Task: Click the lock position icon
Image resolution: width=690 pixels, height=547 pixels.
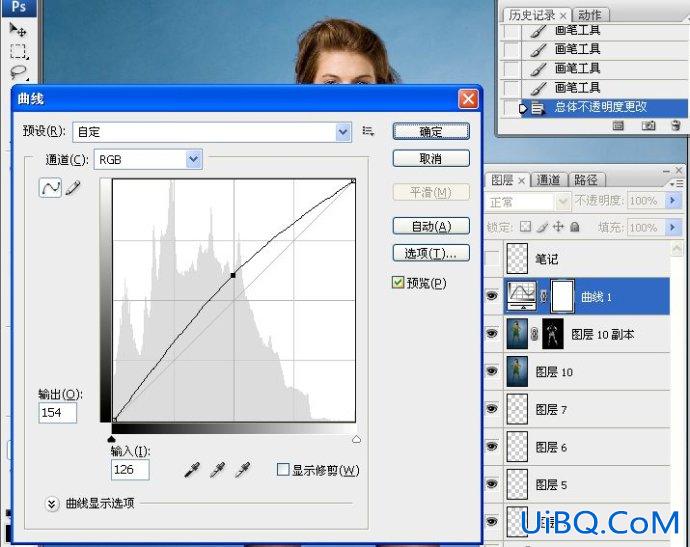Action: tap(558, 227)
